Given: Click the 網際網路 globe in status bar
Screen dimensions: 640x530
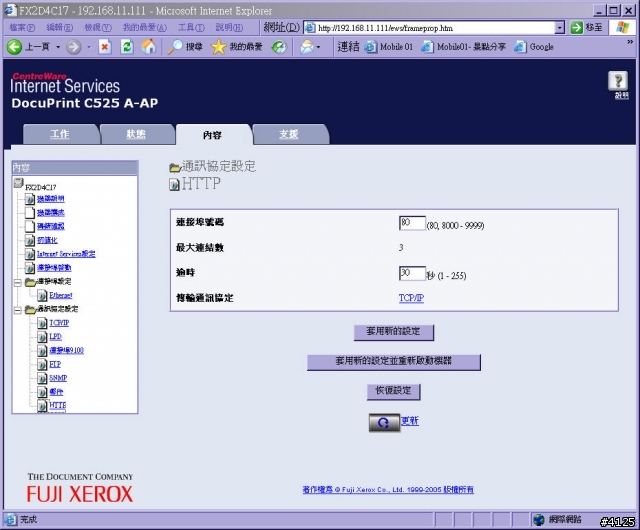Looking at the screenshot, I should point(539,520).
